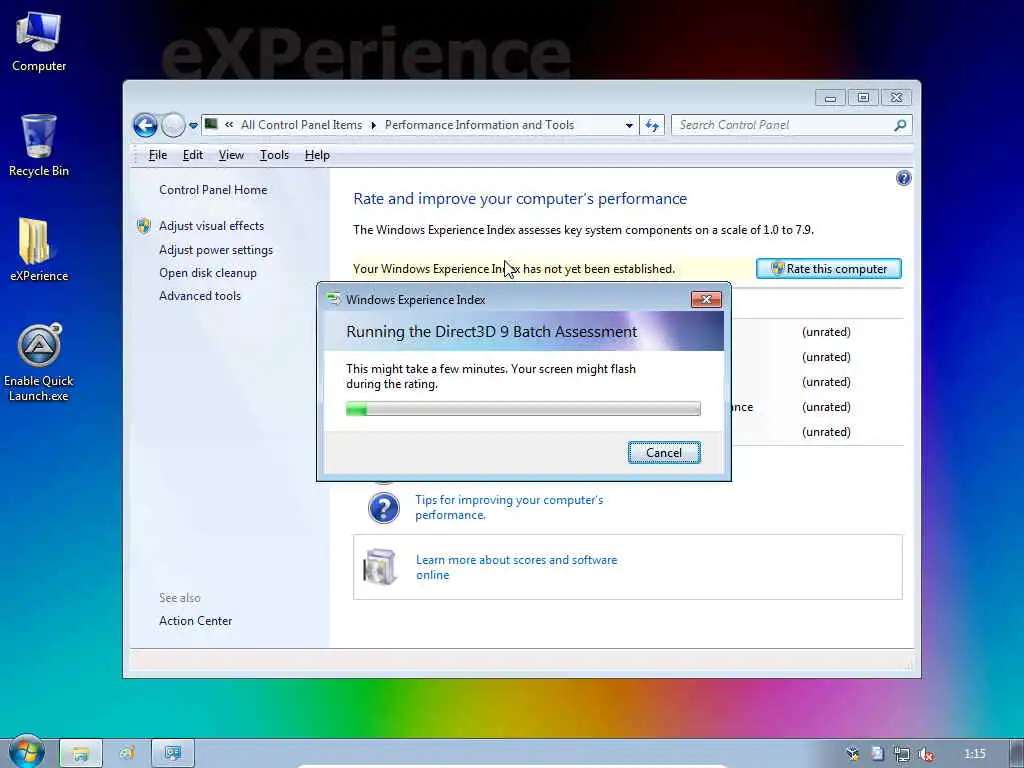Open the Tools menu
1024x768 pixels.
[x=274, y=155]
